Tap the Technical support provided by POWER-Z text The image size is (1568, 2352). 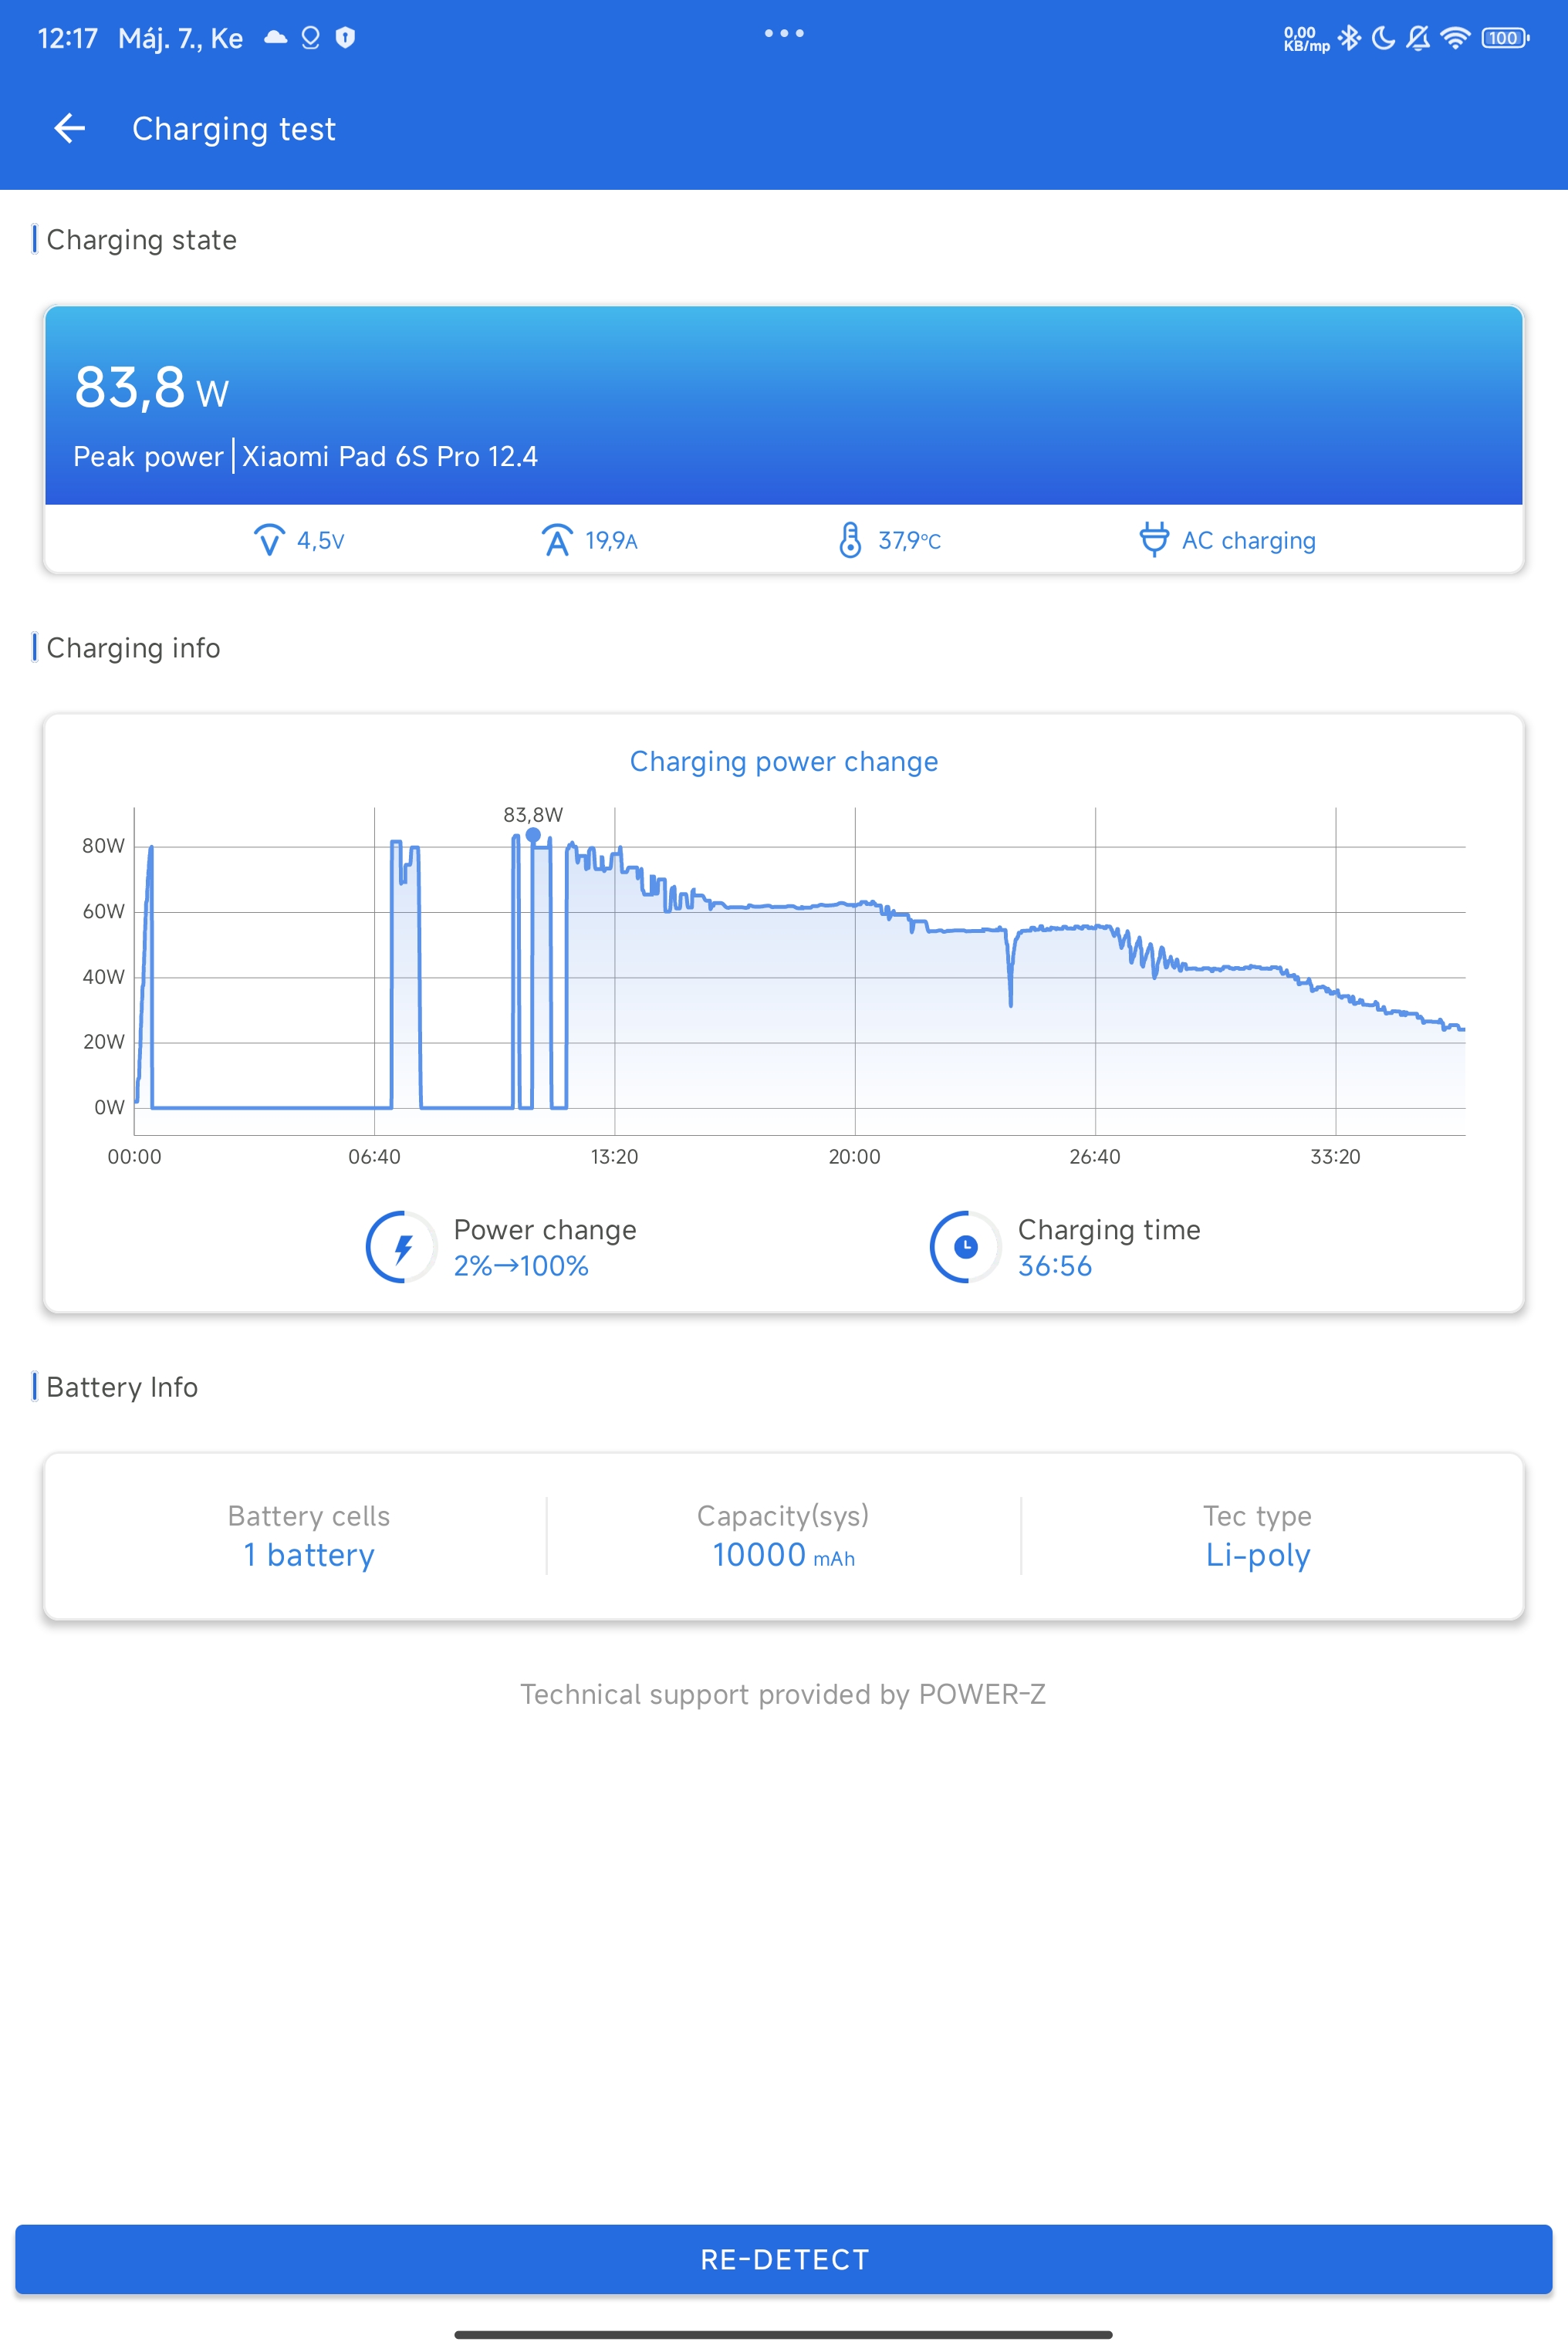tap(783, 1694)
